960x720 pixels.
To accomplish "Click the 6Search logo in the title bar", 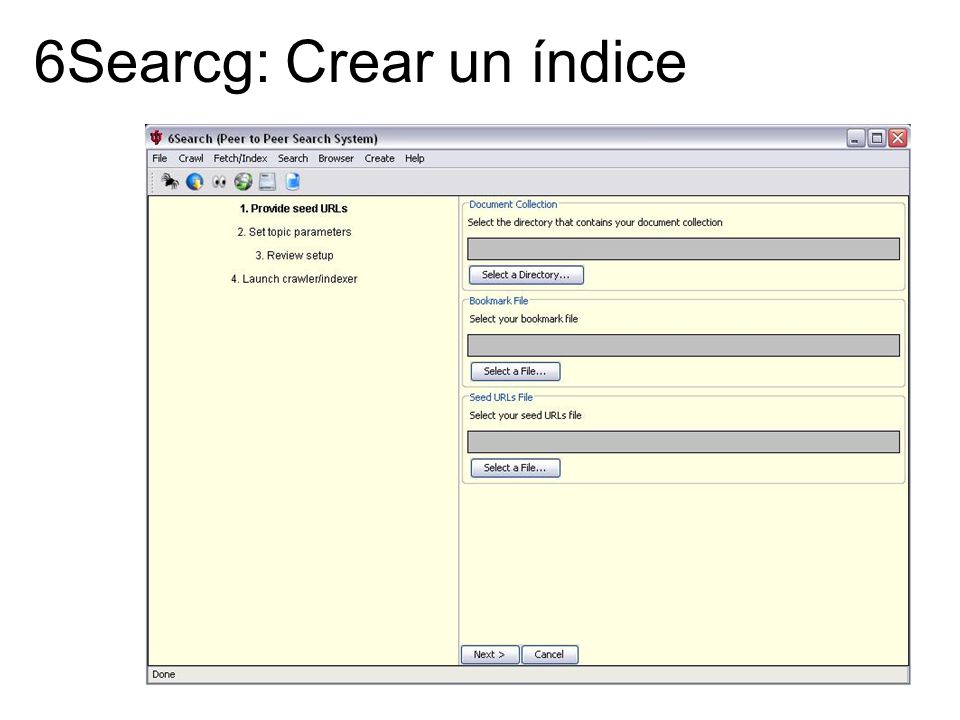I will tap(157, 138).
